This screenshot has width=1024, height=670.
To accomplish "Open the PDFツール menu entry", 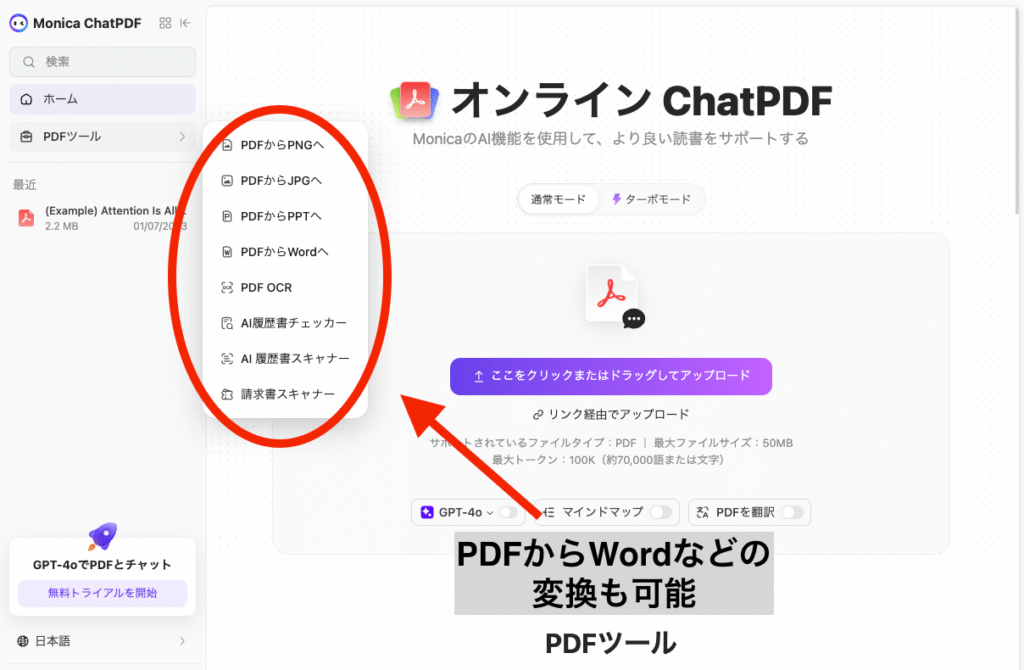I will 103,136.
